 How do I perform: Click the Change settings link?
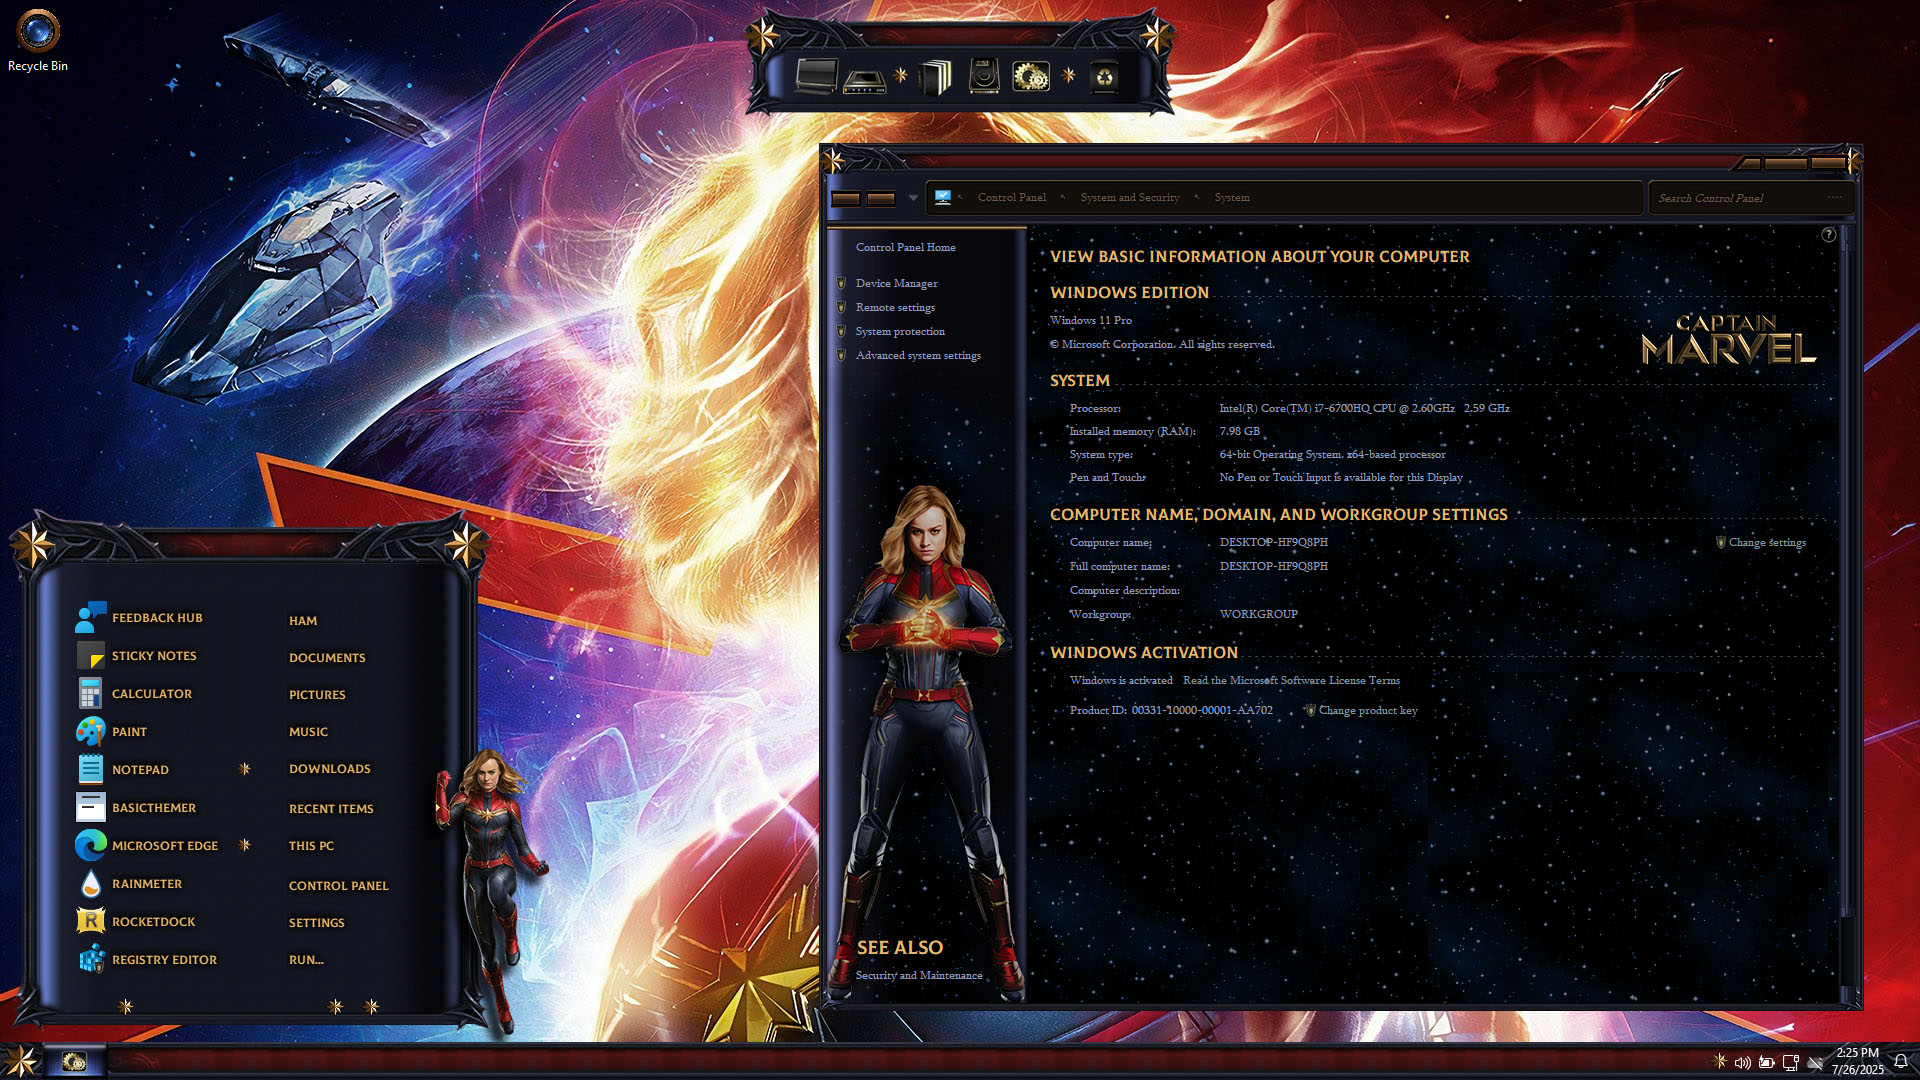point(1766,542)
